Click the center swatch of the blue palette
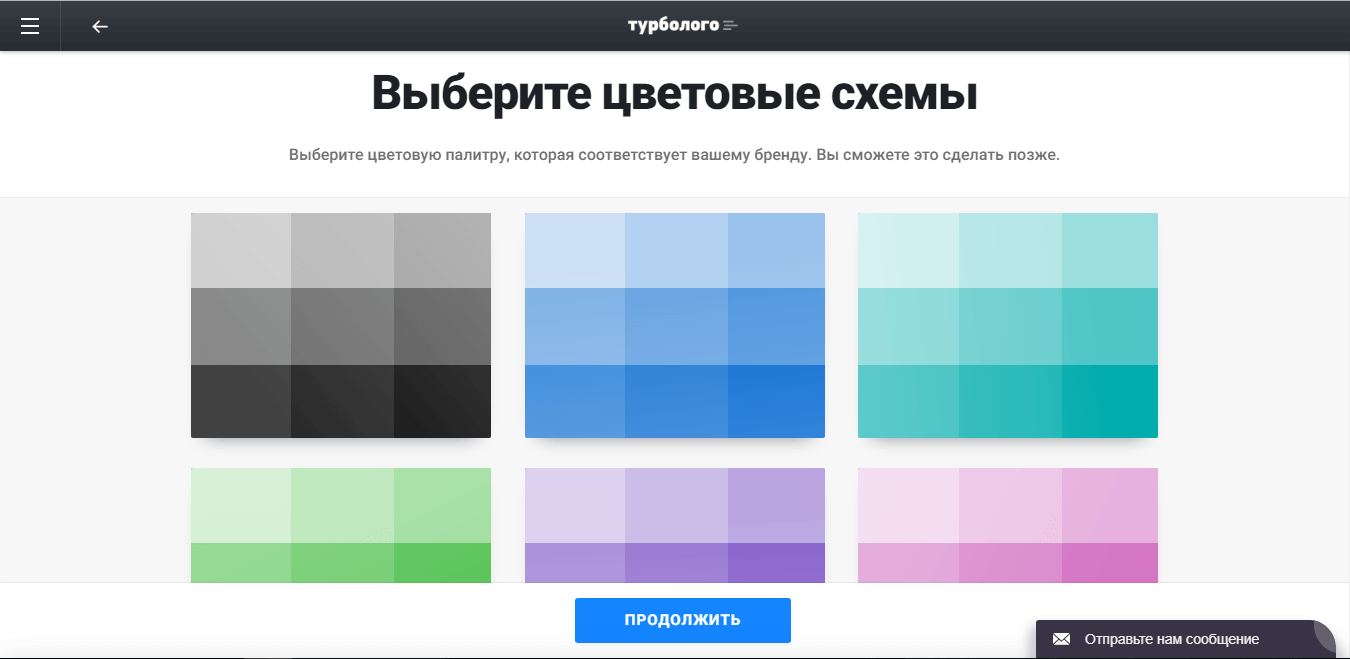This screenshot has height=659, width=1350. [x=676, y=326]
